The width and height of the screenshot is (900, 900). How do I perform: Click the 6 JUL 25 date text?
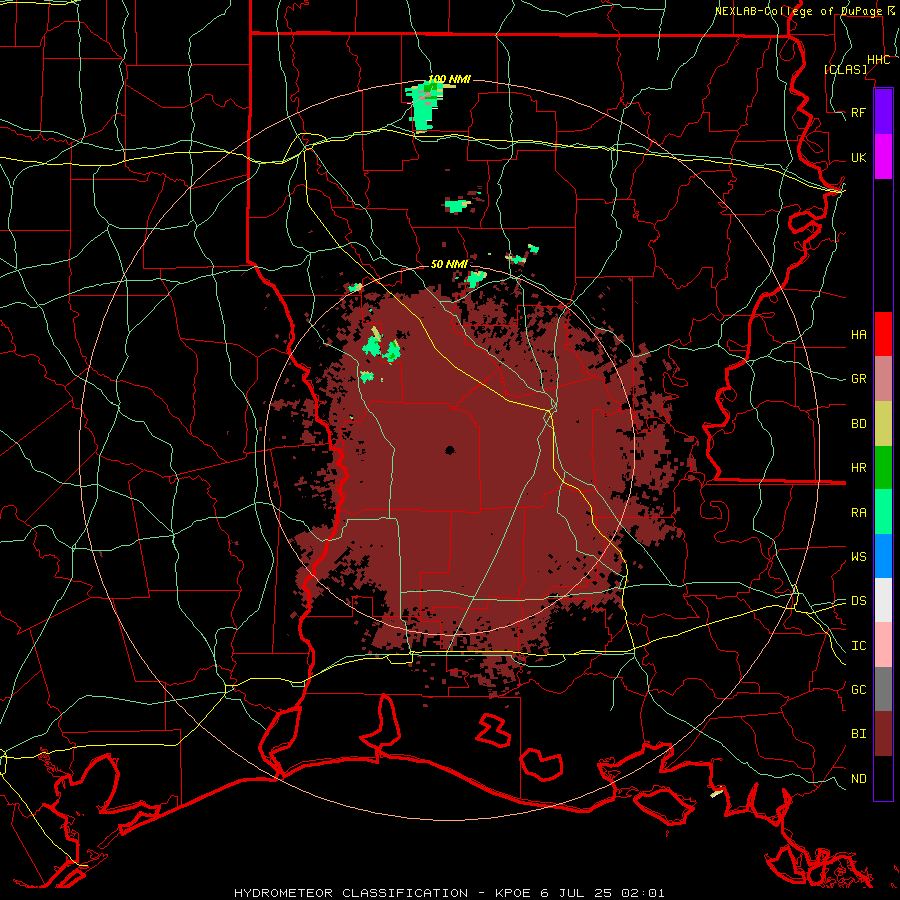tap(577, 893)
